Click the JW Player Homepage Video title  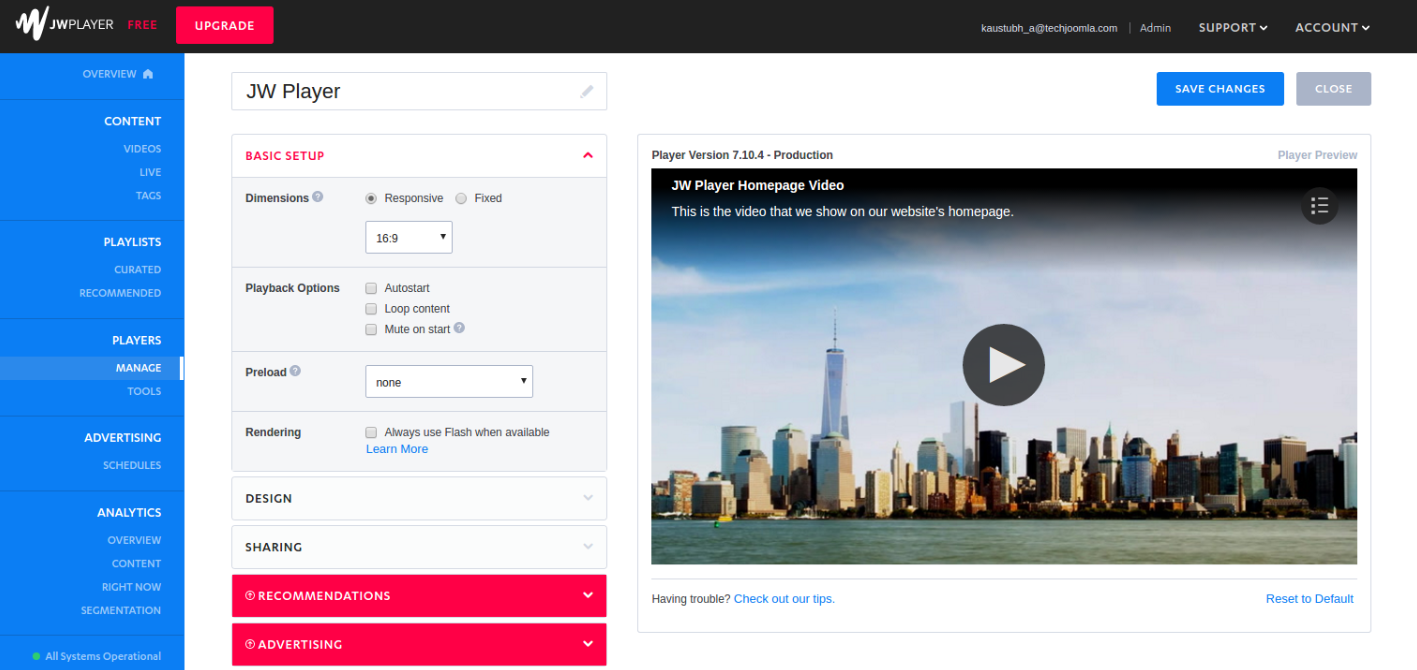[x=757, y=185]
